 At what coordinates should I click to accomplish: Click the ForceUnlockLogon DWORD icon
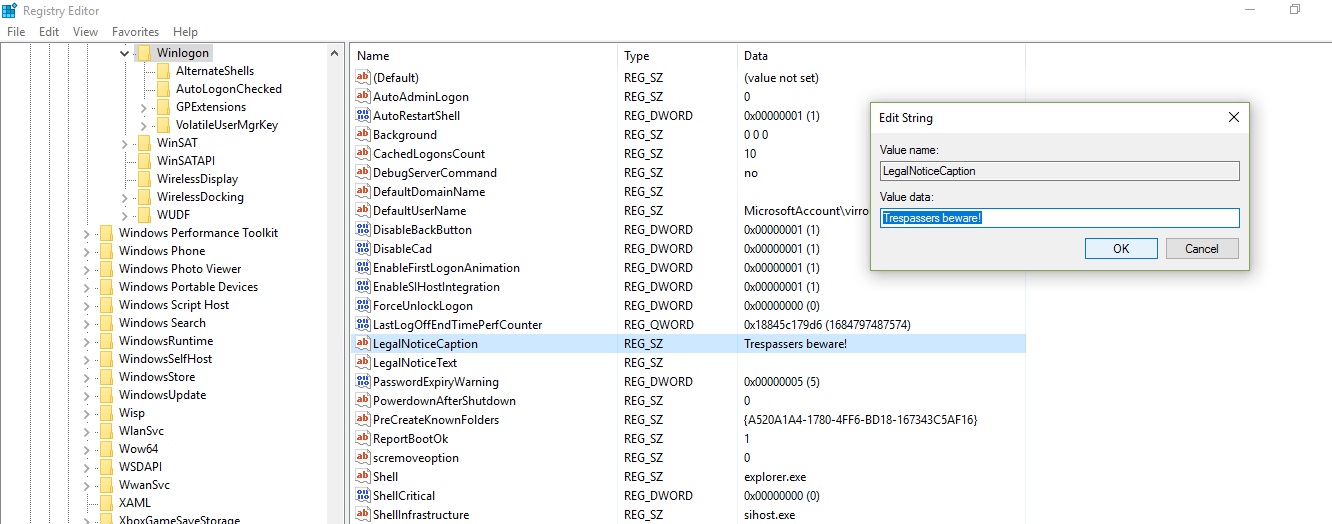tap(363, 306)
